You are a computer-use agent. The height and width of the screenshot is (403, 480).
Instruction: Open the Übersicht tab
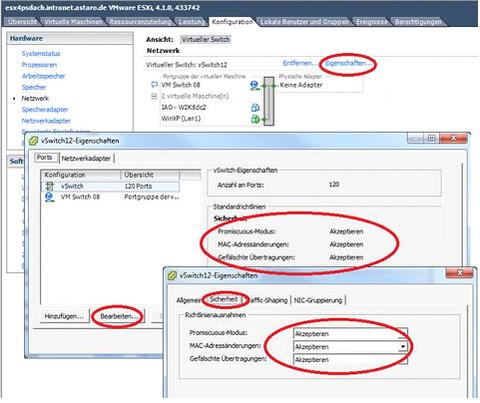point(22,22)
